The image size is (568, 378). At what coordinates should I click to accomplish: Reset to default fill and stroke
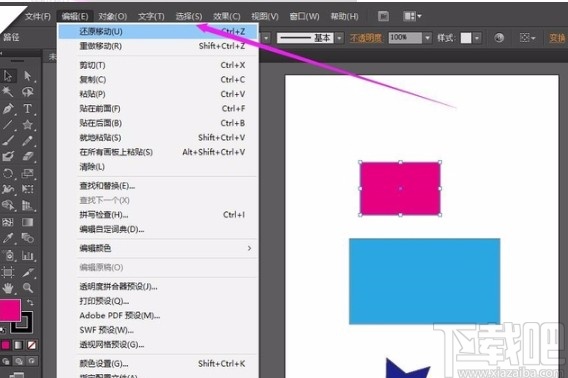pyautogui.click(x=3, y=330)
